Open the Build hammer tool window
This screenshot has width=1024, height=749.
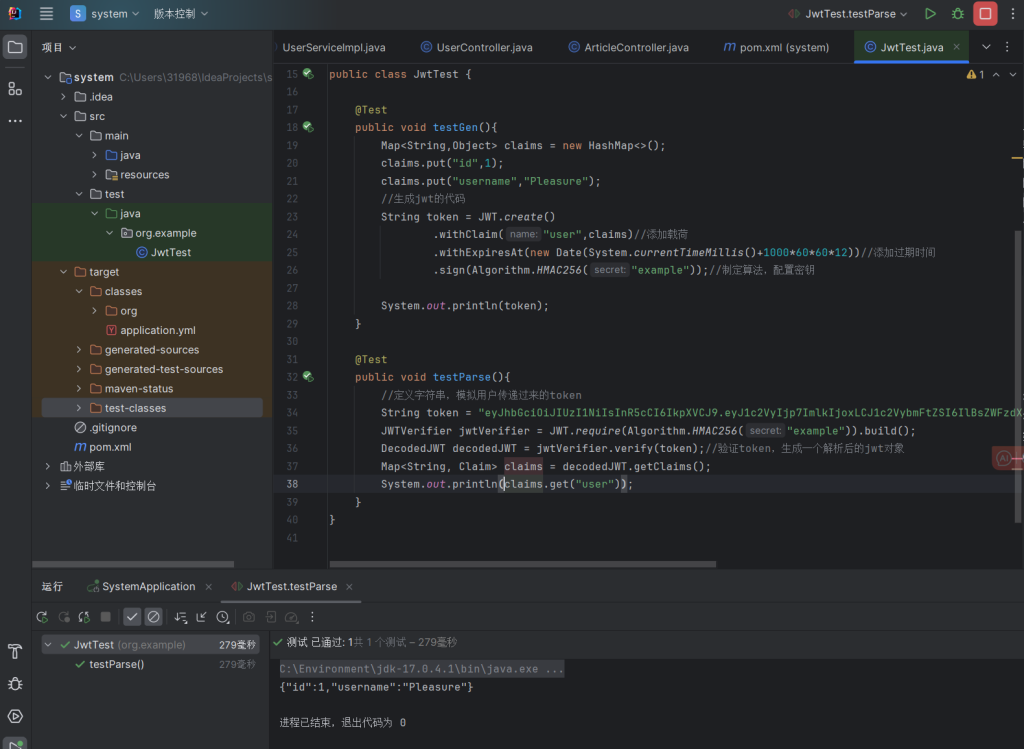[15, 652]
